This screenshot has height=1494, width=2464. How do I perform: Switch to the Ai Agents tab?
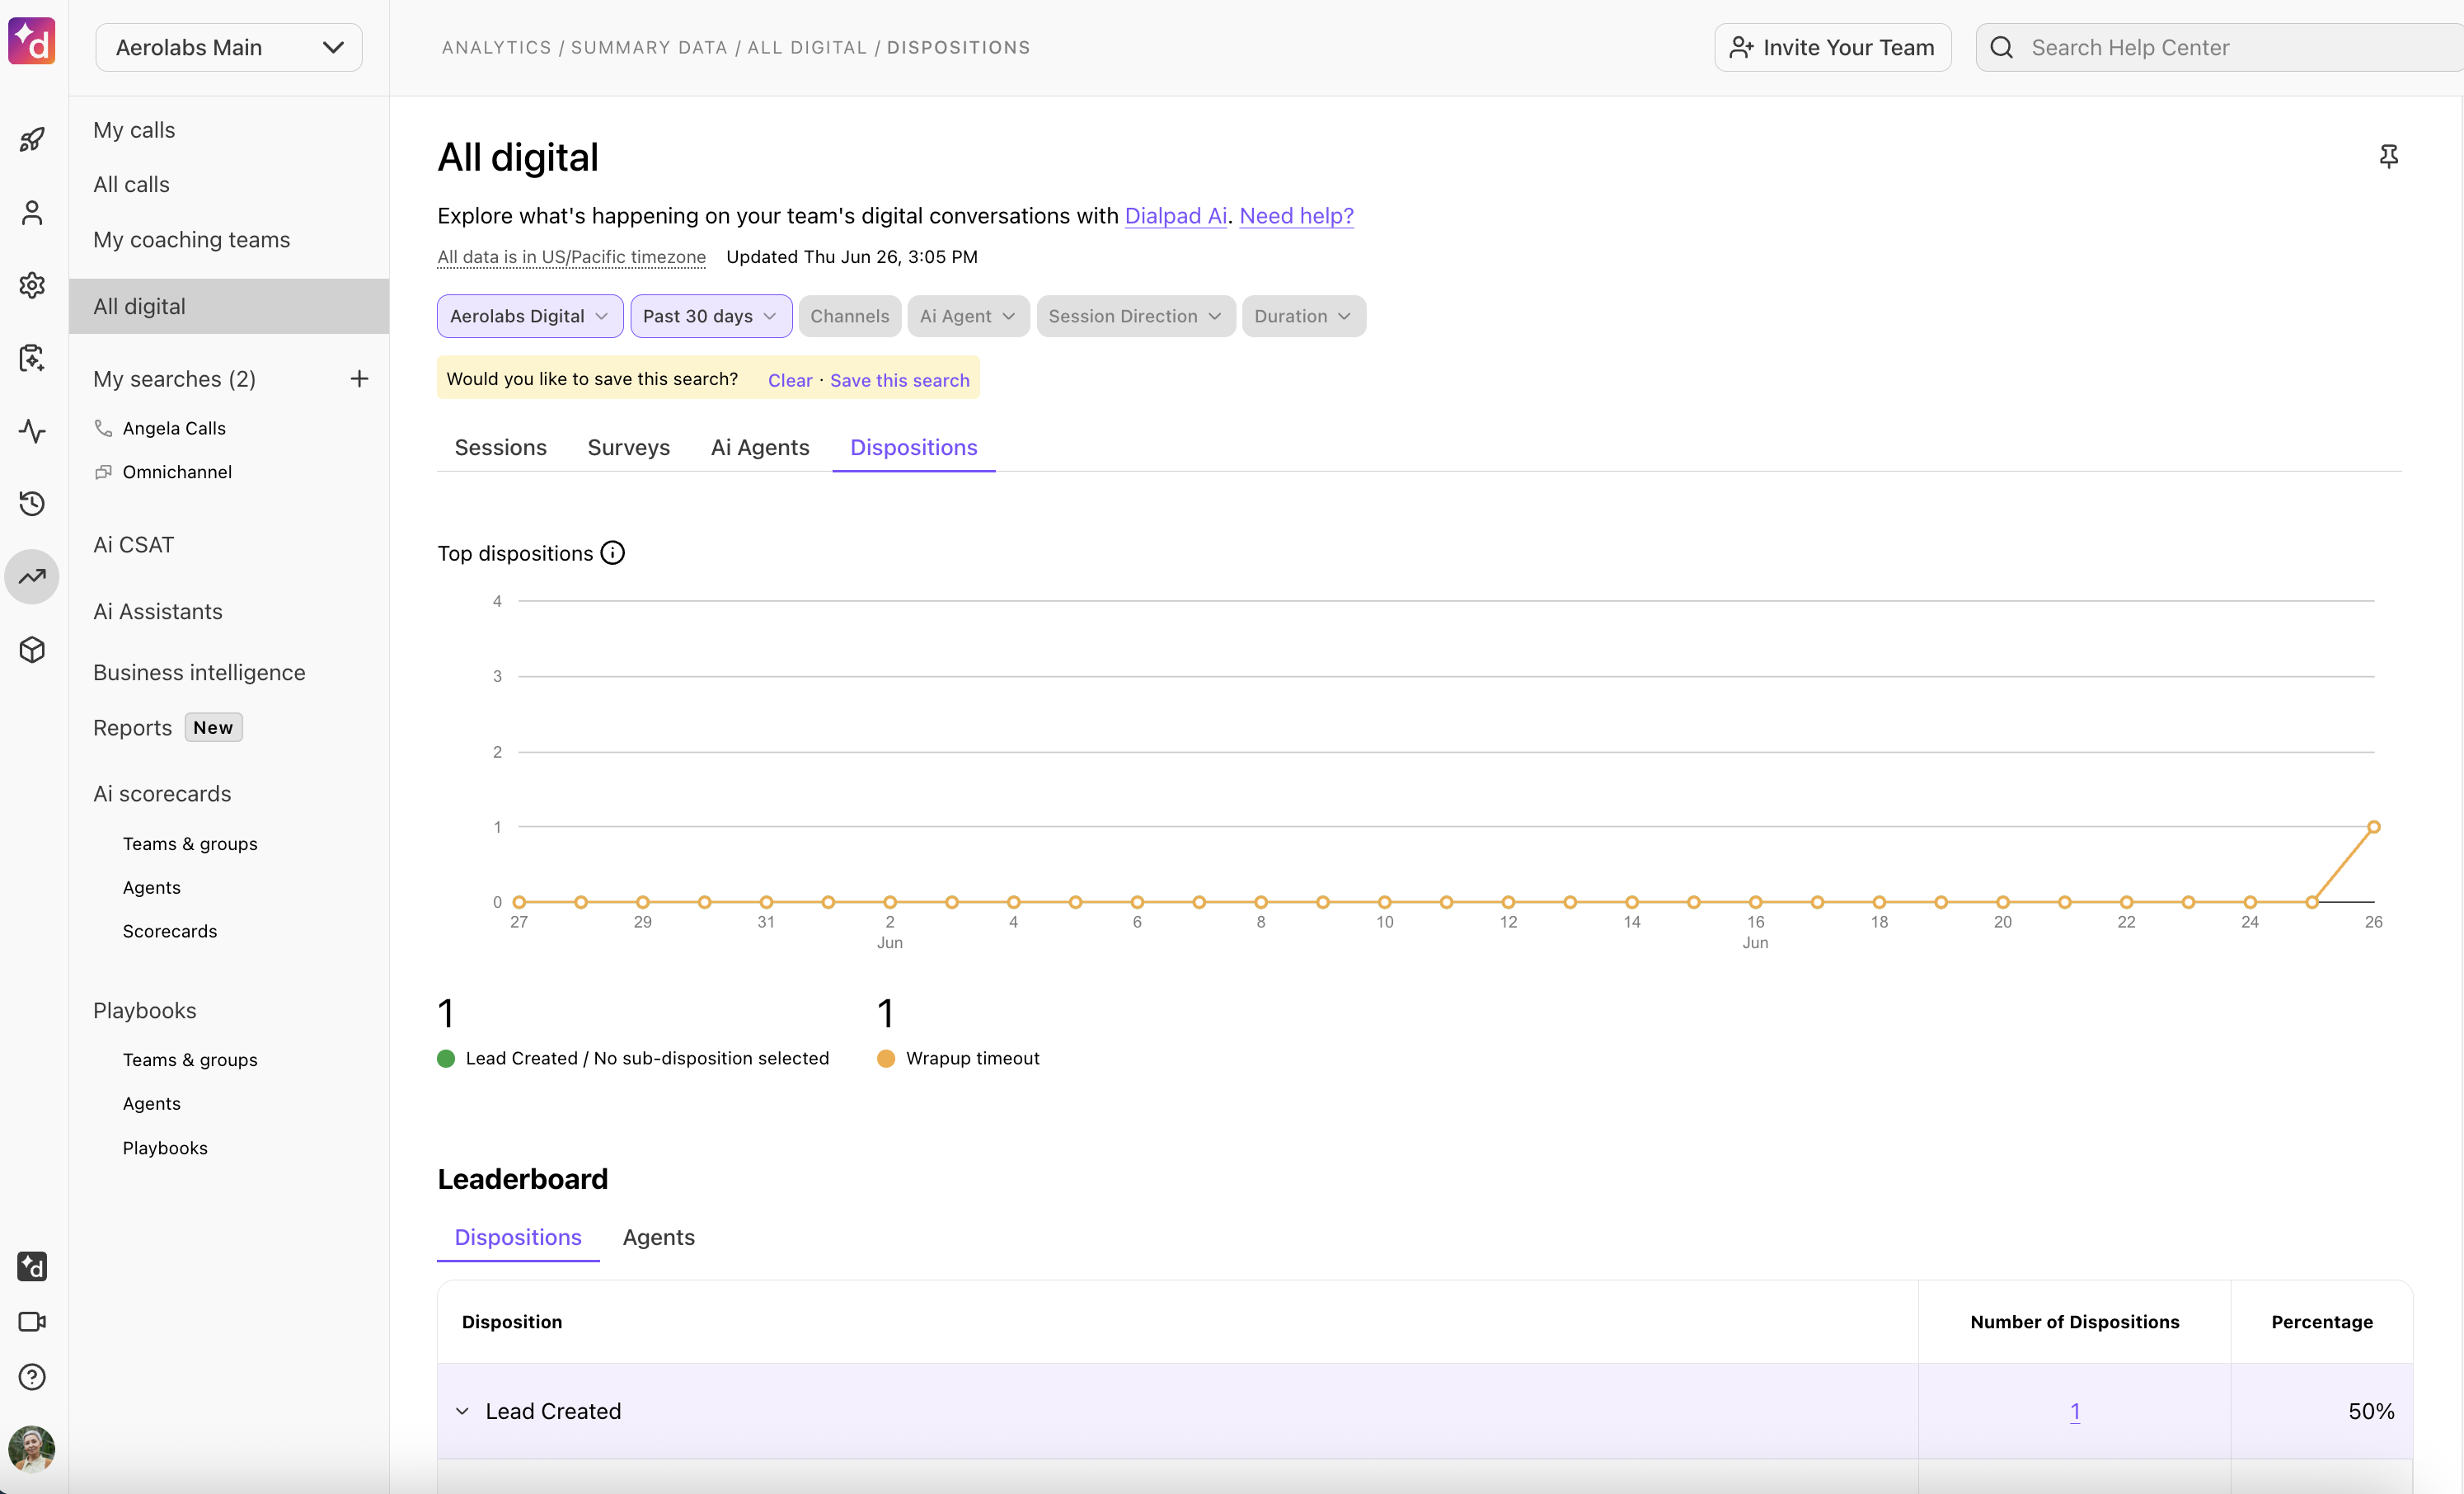coord(760,447)
